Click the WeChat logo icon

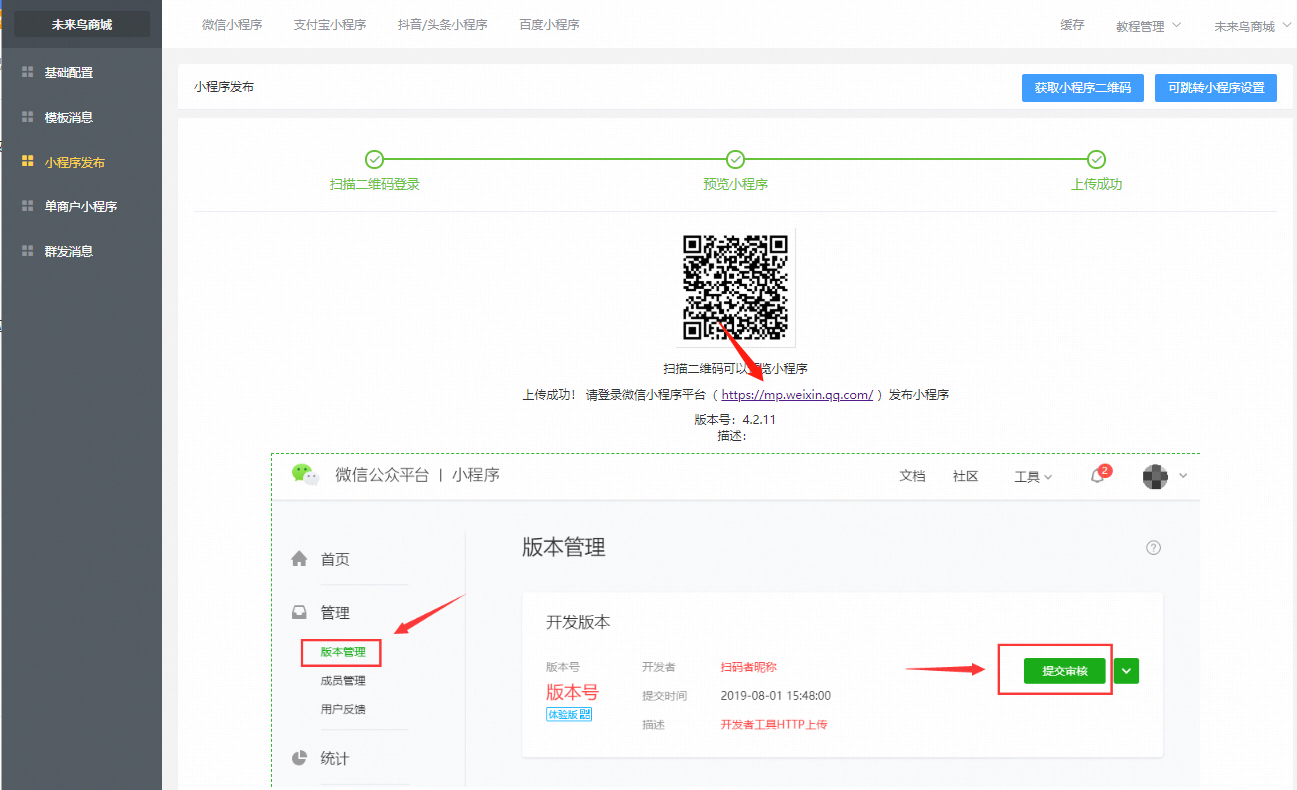pyautogui.click(x=306, y=474)
